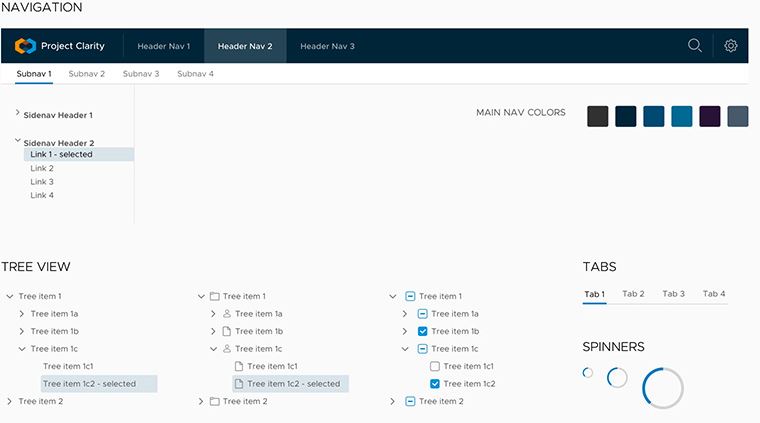Open search with the magnifier icon
This screenshot has height=423, width=760.
[695, 46]
